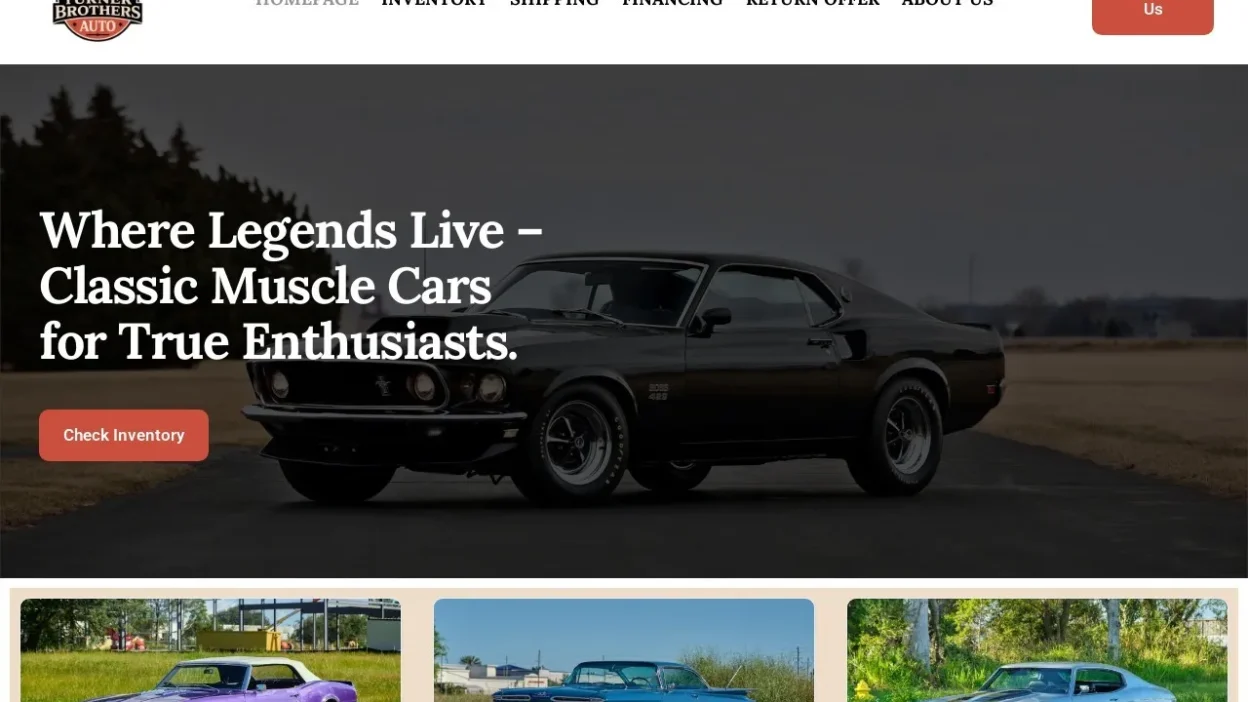Click the black Mustang's front wheel
The height and width of the screenshot is (702, 1248).
tap(577, 443)
